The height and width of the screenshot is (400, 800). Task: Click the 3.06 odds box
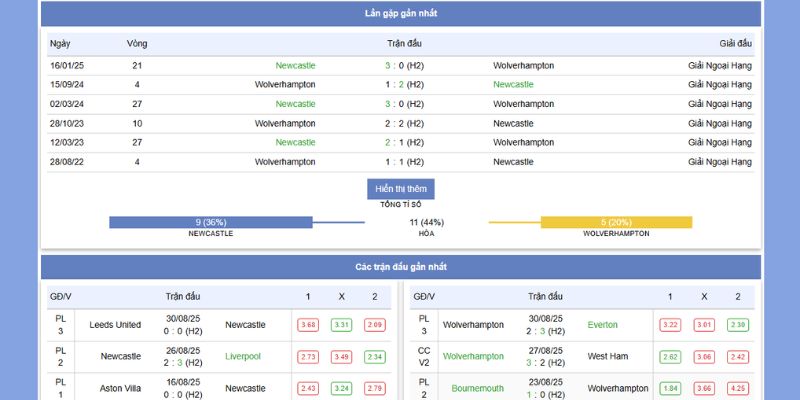[x=704, y=357]
